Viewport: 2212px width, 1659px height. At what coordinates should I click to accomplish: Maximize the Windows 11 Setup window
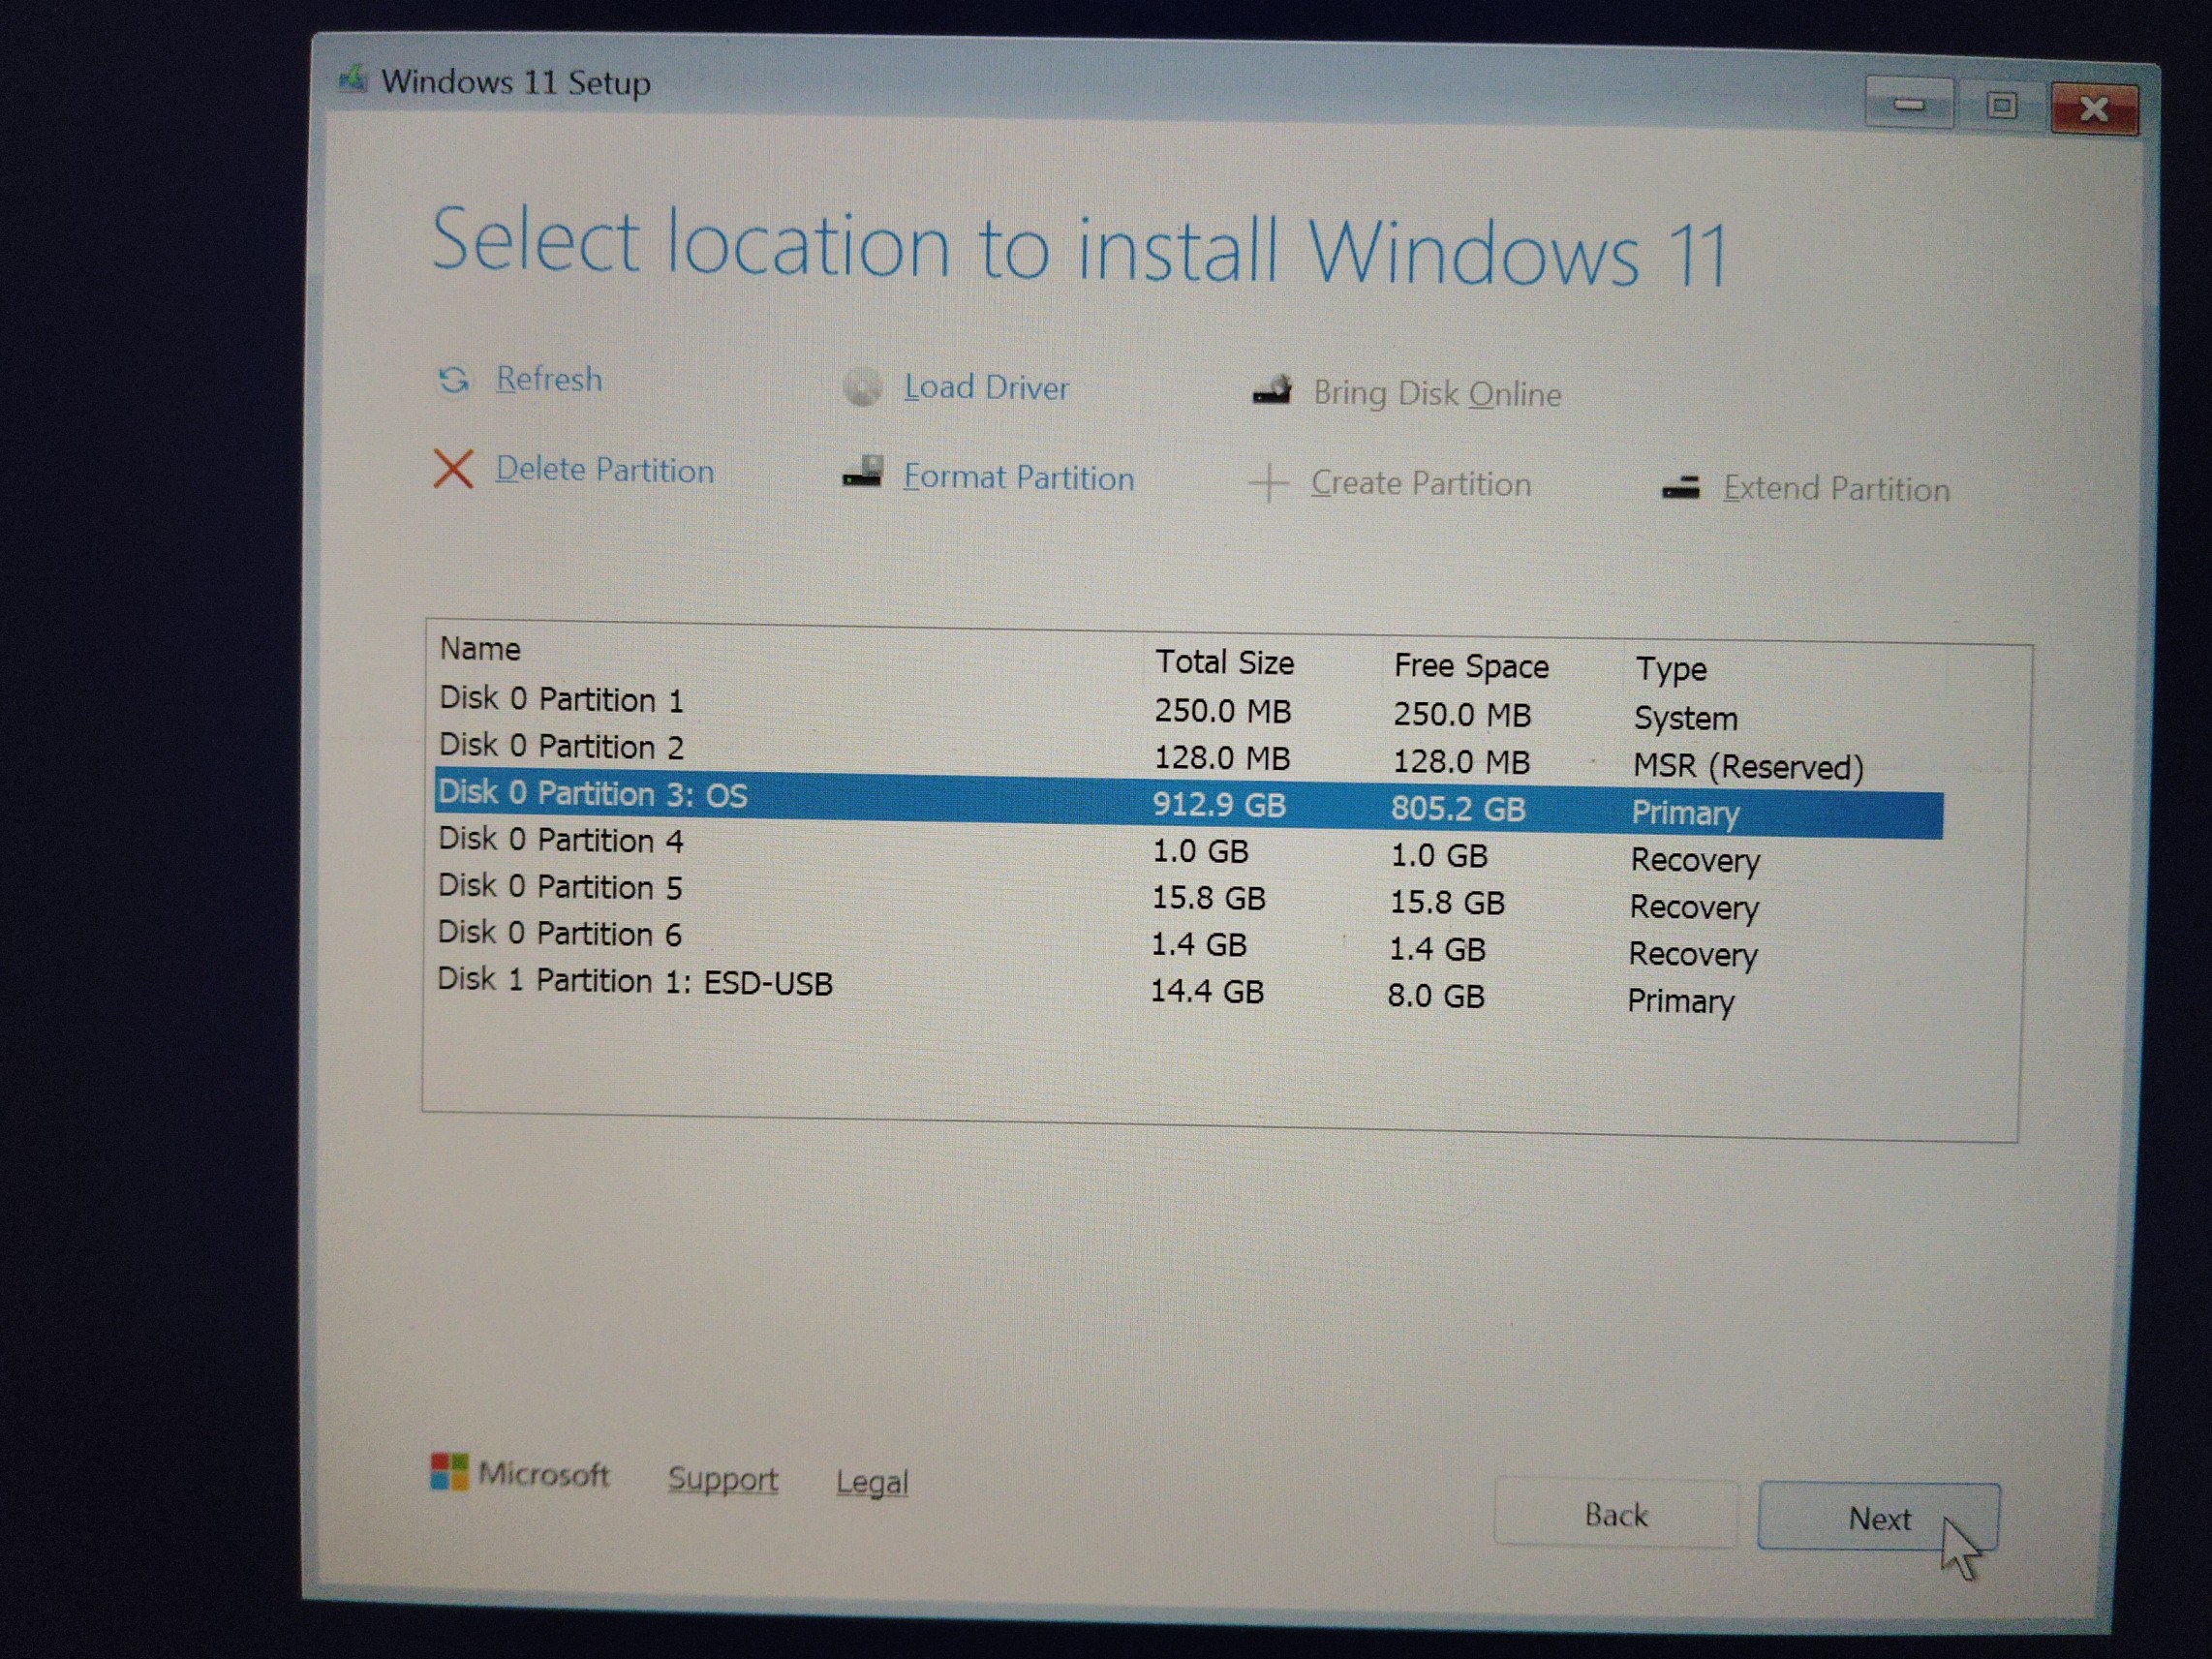coord(2001,105)
